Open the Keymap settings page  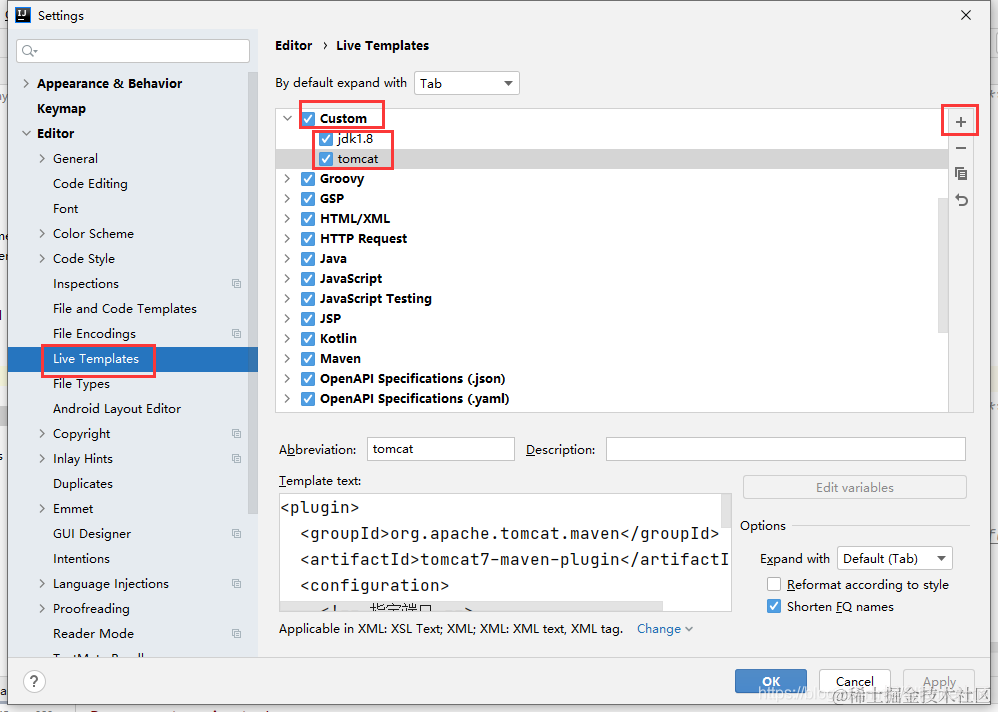(x=61, y=109)
